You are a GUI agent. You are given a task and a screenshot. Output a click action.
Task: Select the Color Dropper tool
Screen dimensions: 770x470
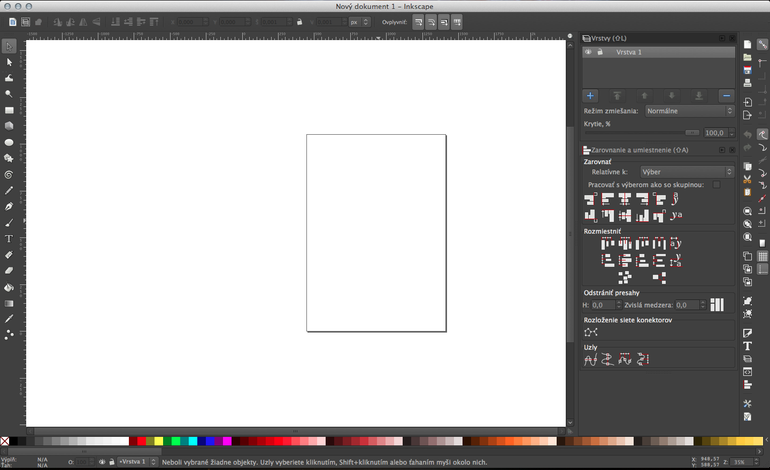pos(9,319)
